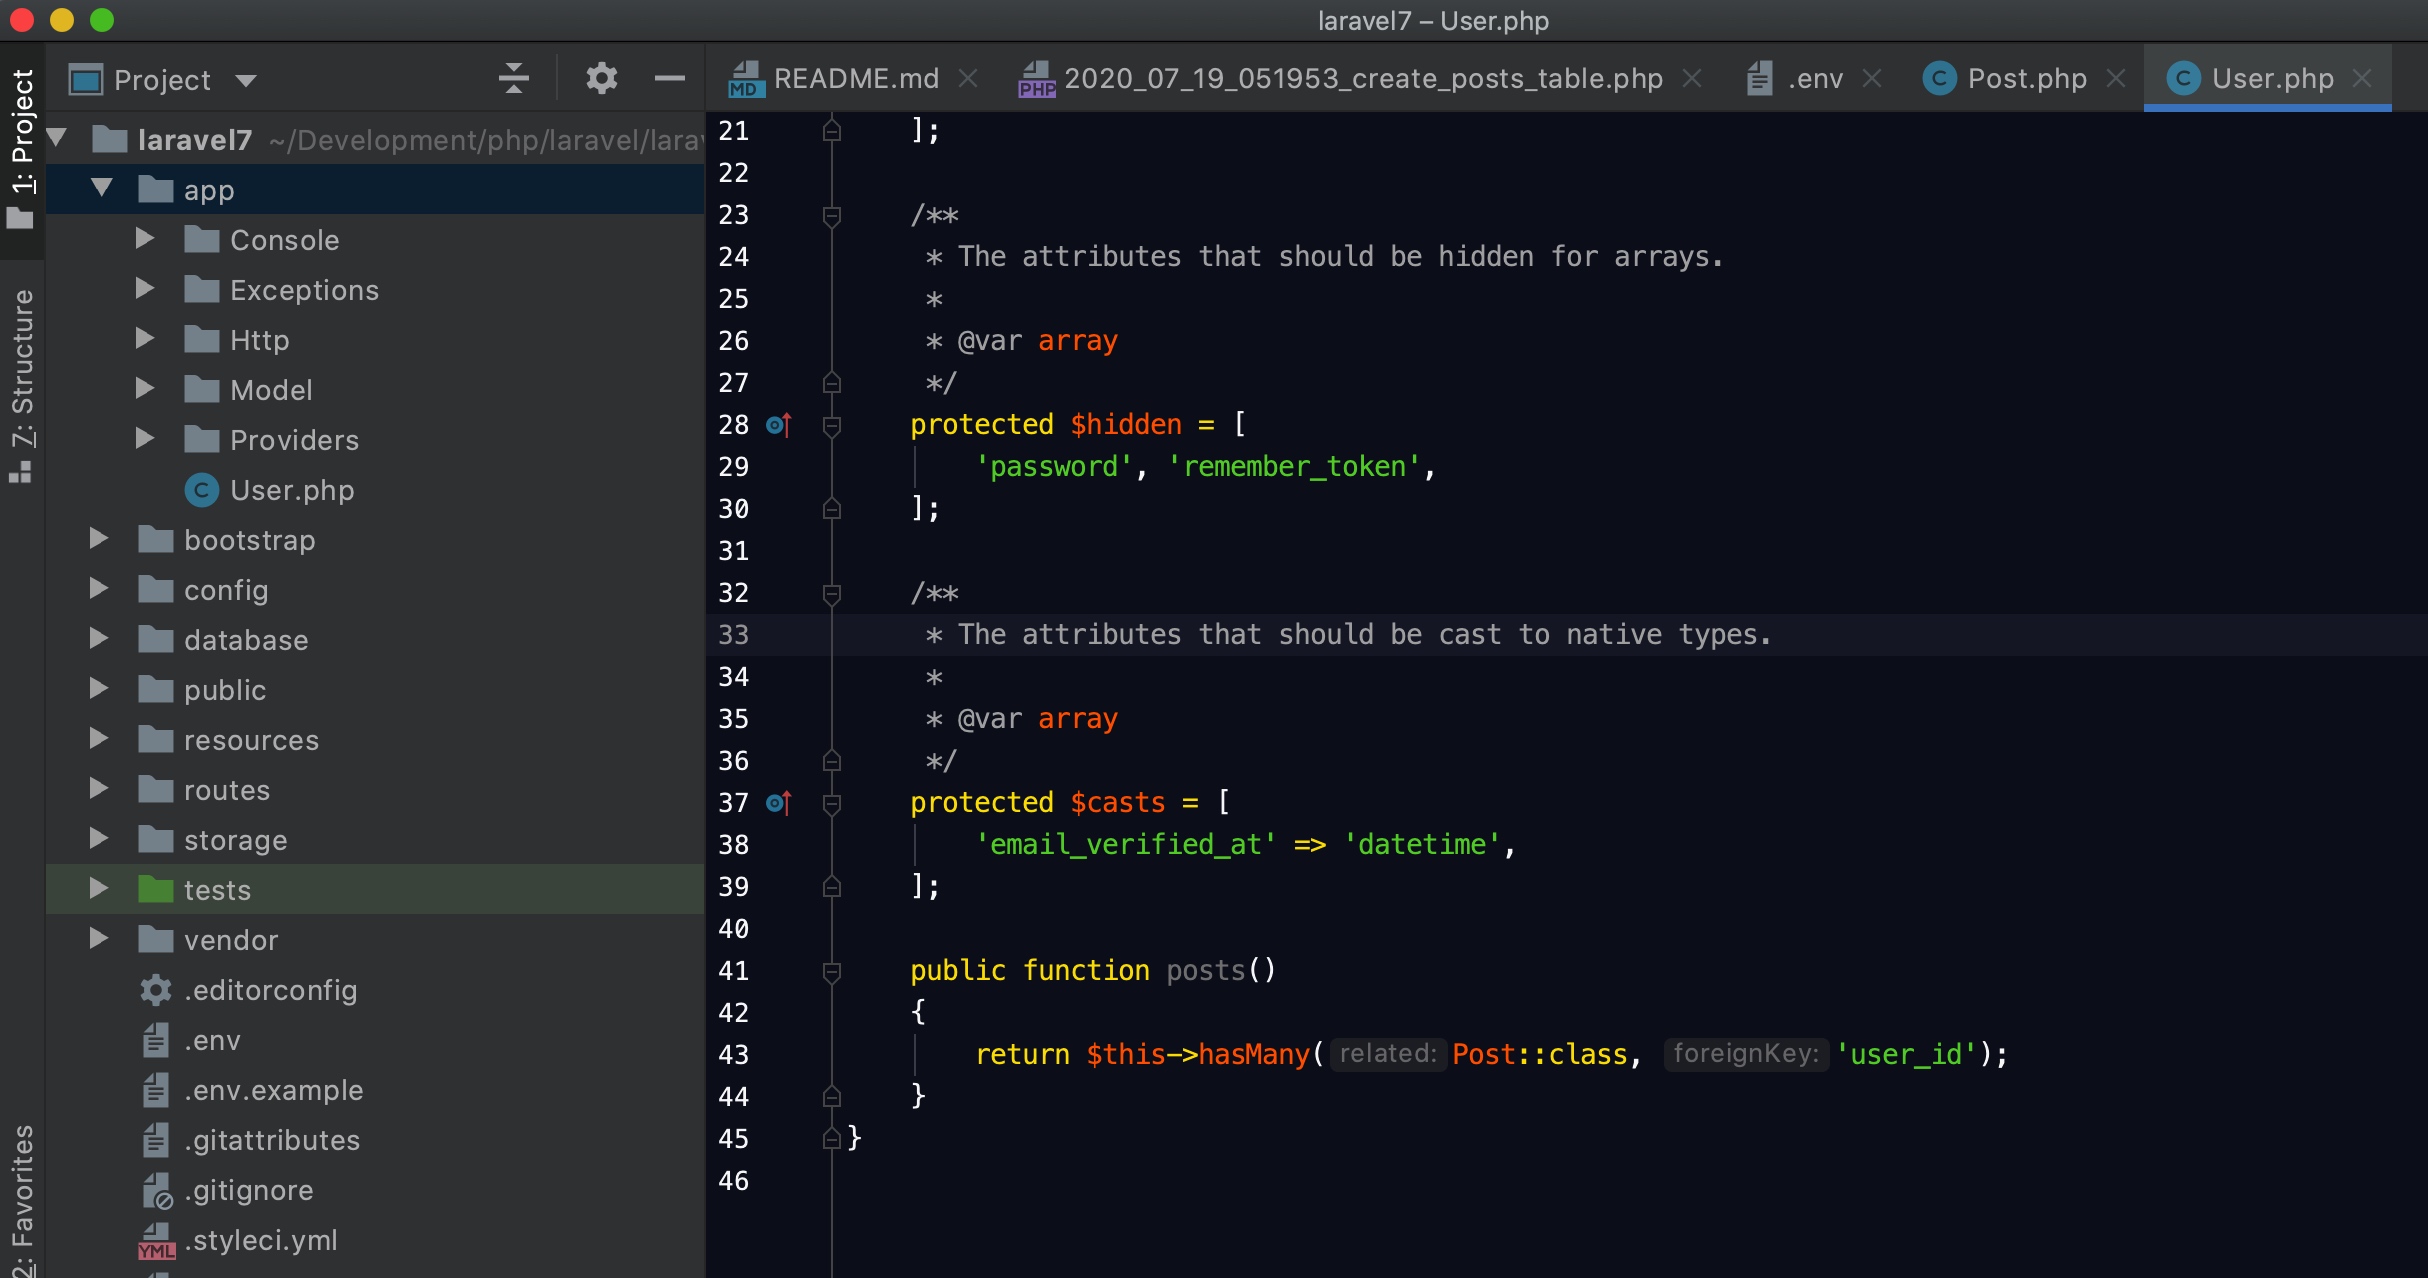Expand the Console folder

click(145, 238)
